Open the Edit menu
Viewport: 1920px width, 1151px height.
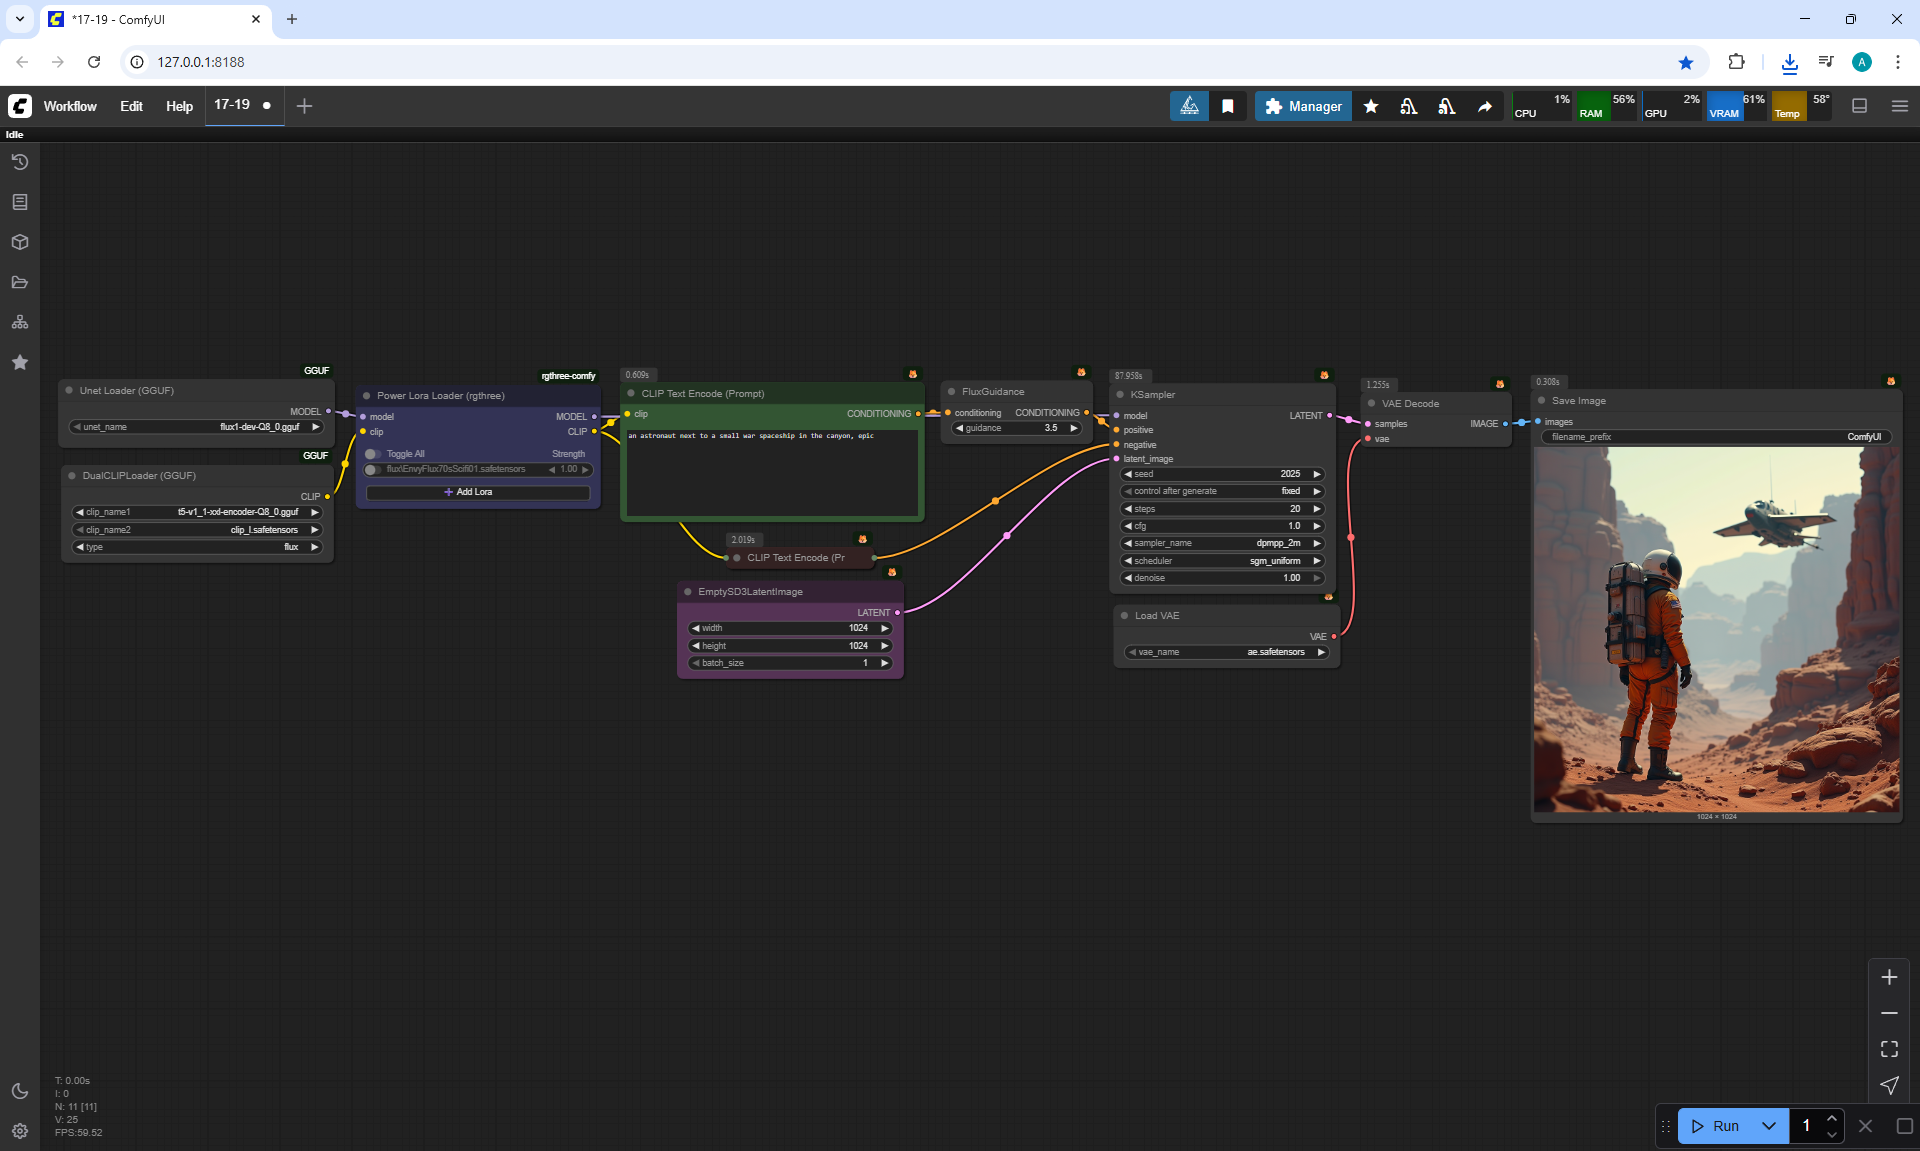point(131,106)
